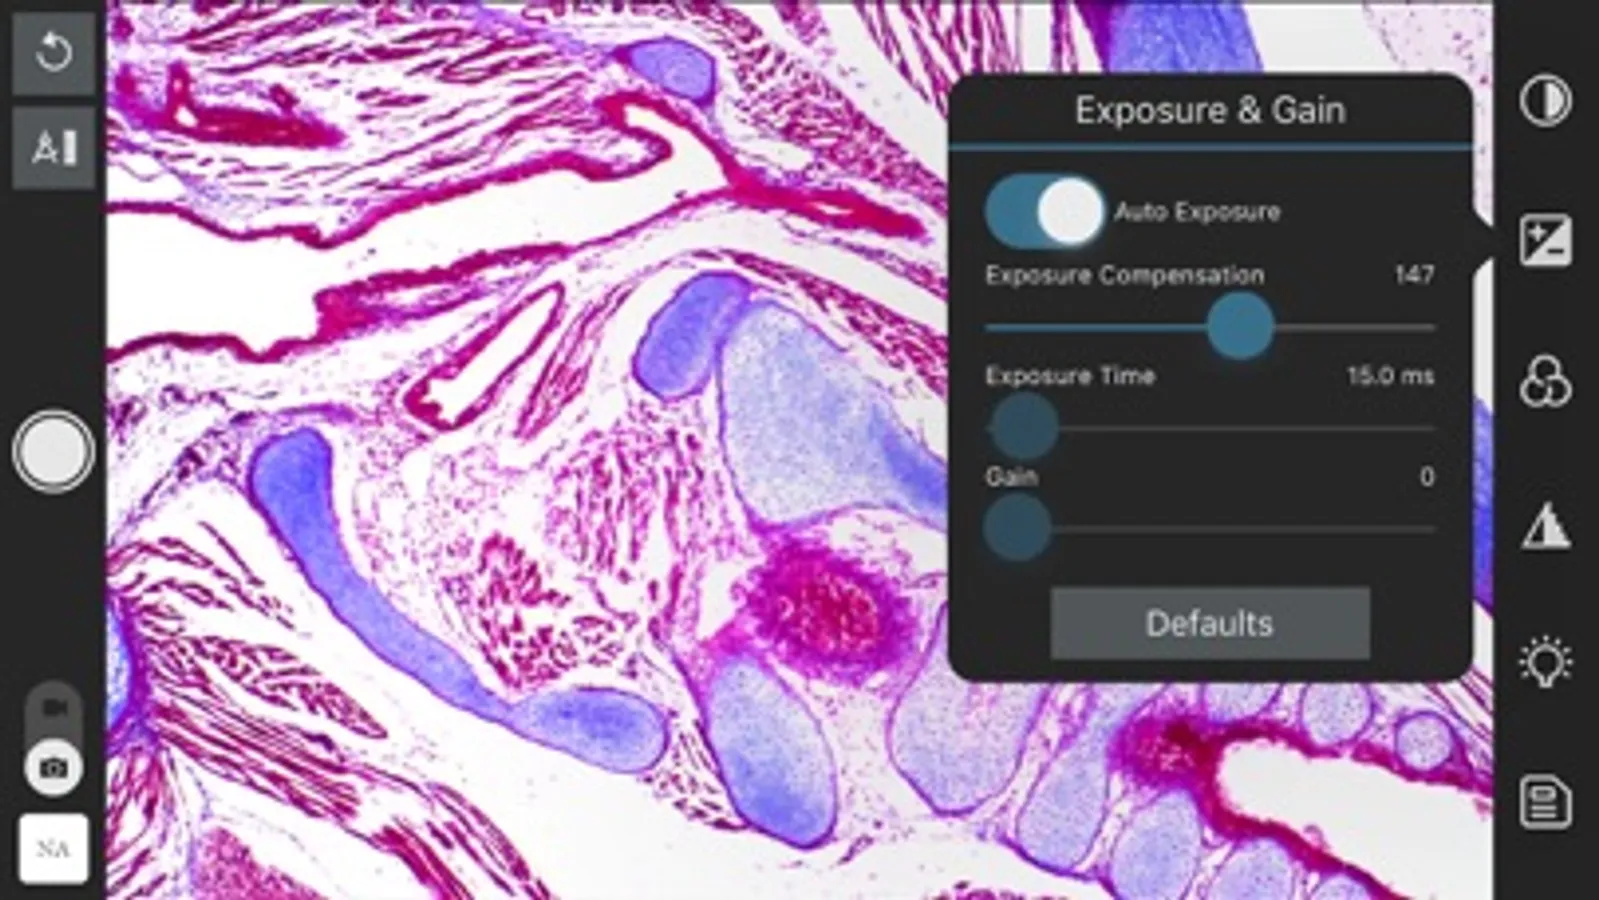This screenshot has height=900, width=1599.
Task: Open the text annotation tool
Action: [x=53, y=148]
